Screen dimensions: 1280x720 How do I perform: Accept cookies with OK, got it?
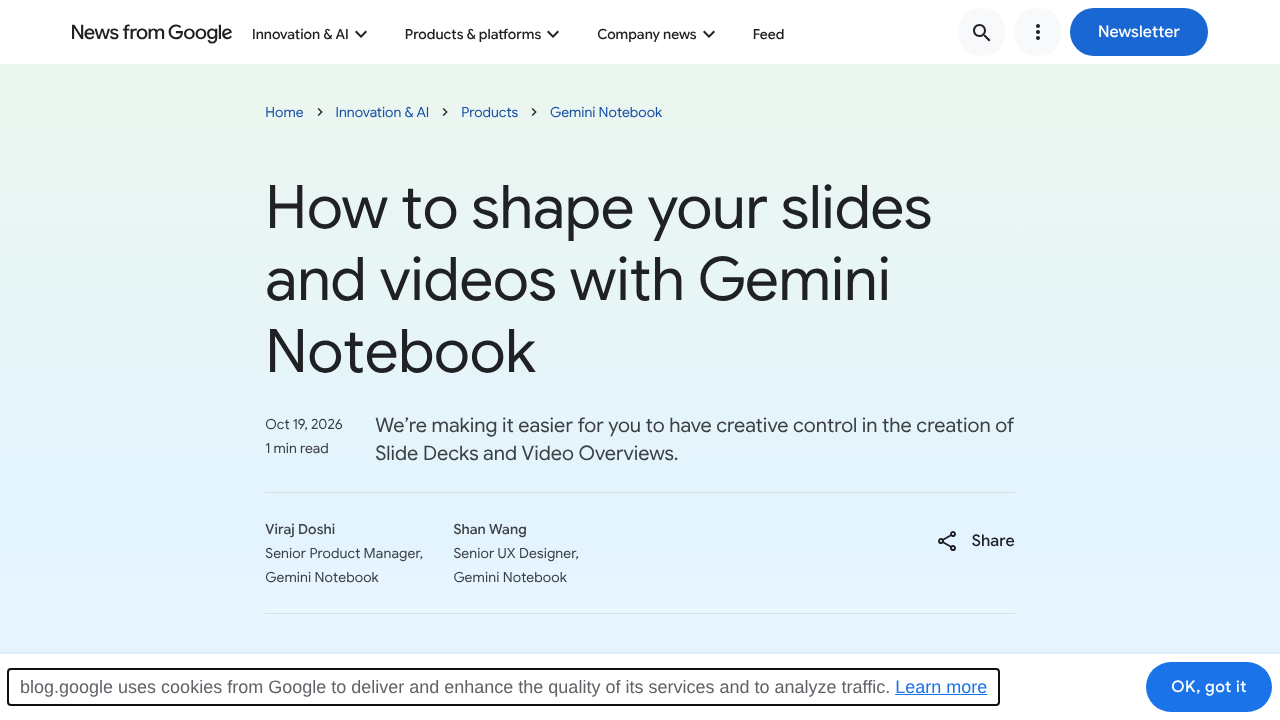click(1209, 687)
